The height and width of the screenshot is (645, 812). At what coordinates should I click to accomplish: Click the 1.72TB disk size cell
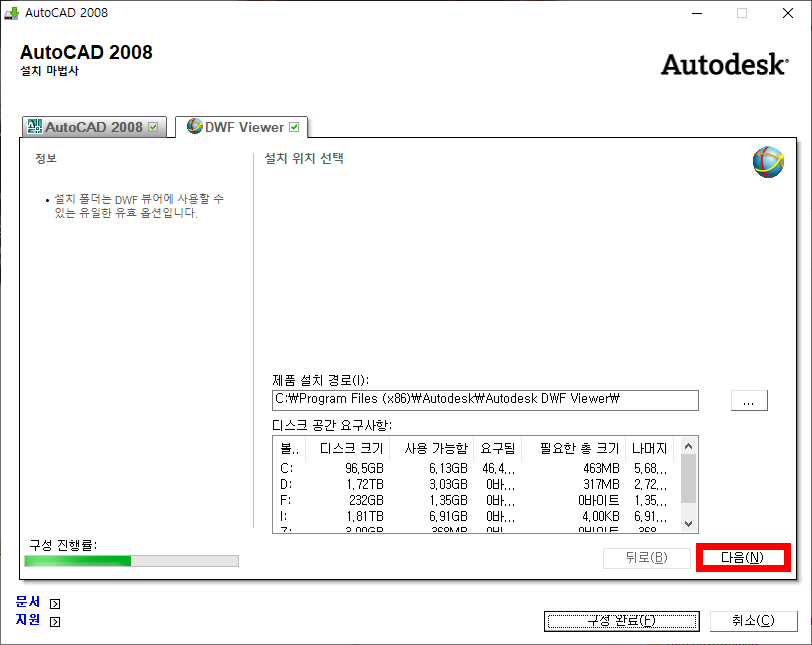(365, 485)
